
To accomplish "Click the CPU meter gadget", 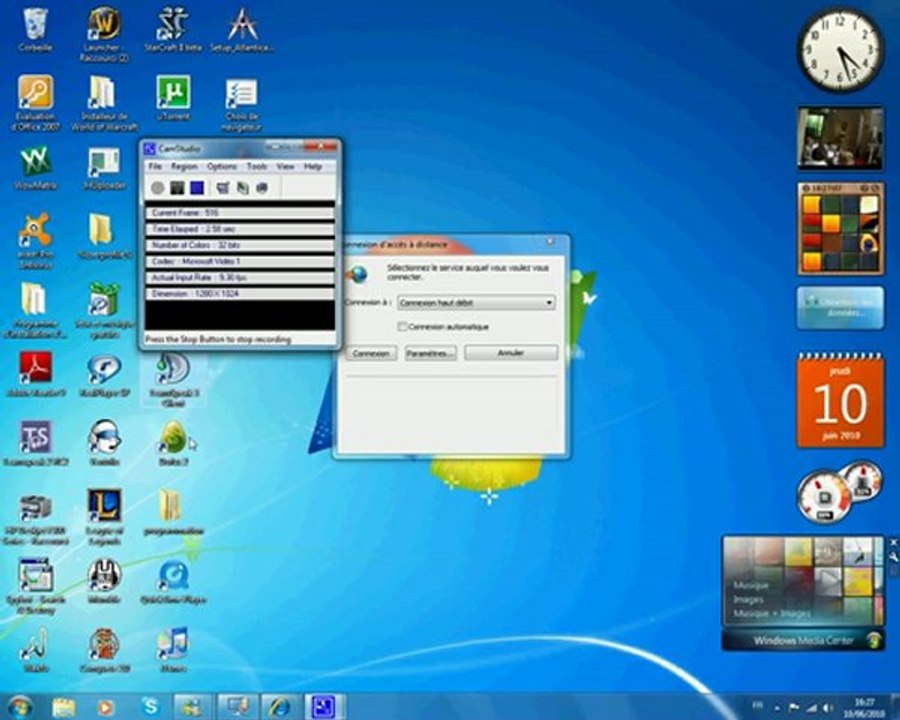I will point(824,497).
